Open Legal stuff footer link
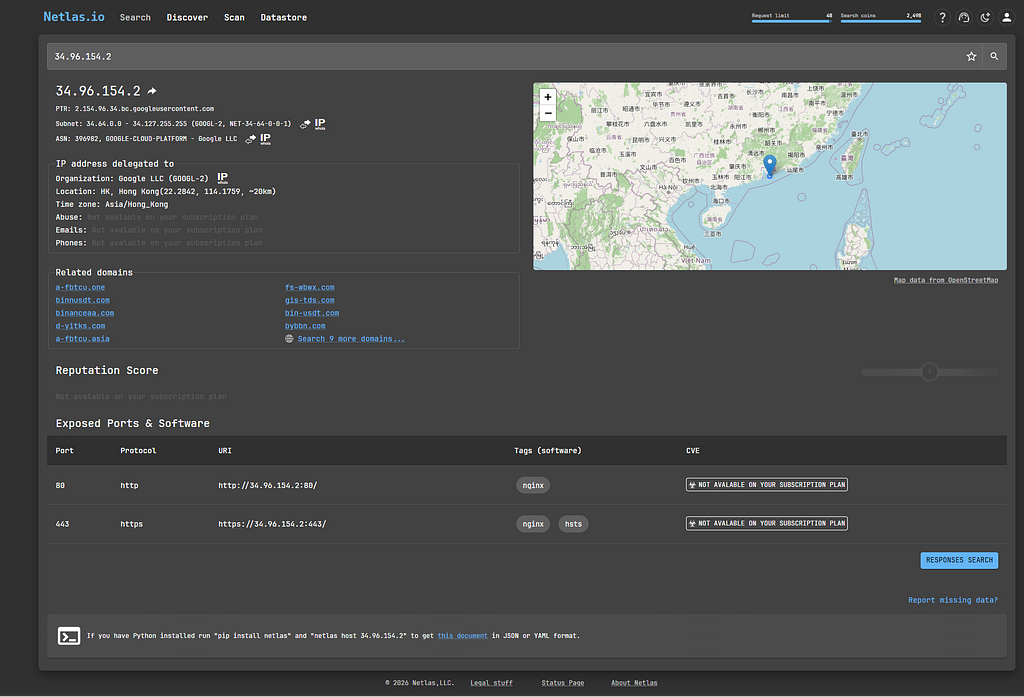This screenshot has height=697, width=1024. tap(491, 683)
